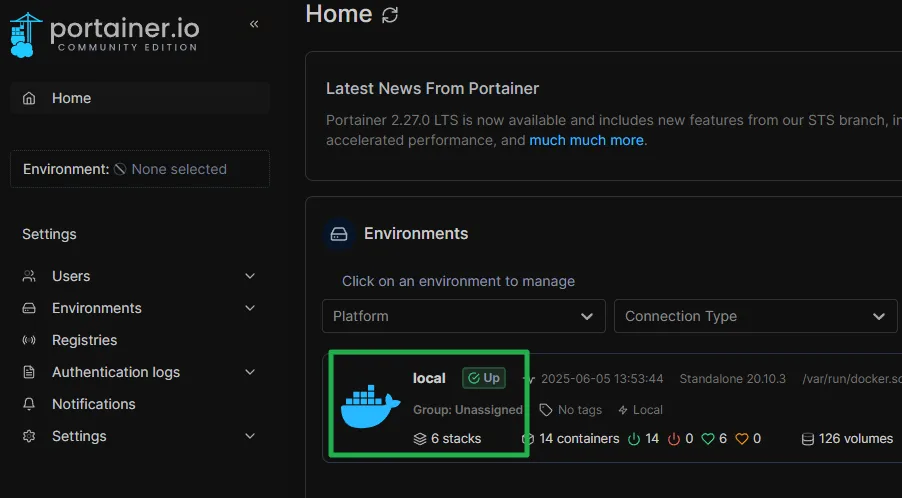The image size is (902, 498).
Task: Open the Platform filter dropdown
Action: pos(463,316)
